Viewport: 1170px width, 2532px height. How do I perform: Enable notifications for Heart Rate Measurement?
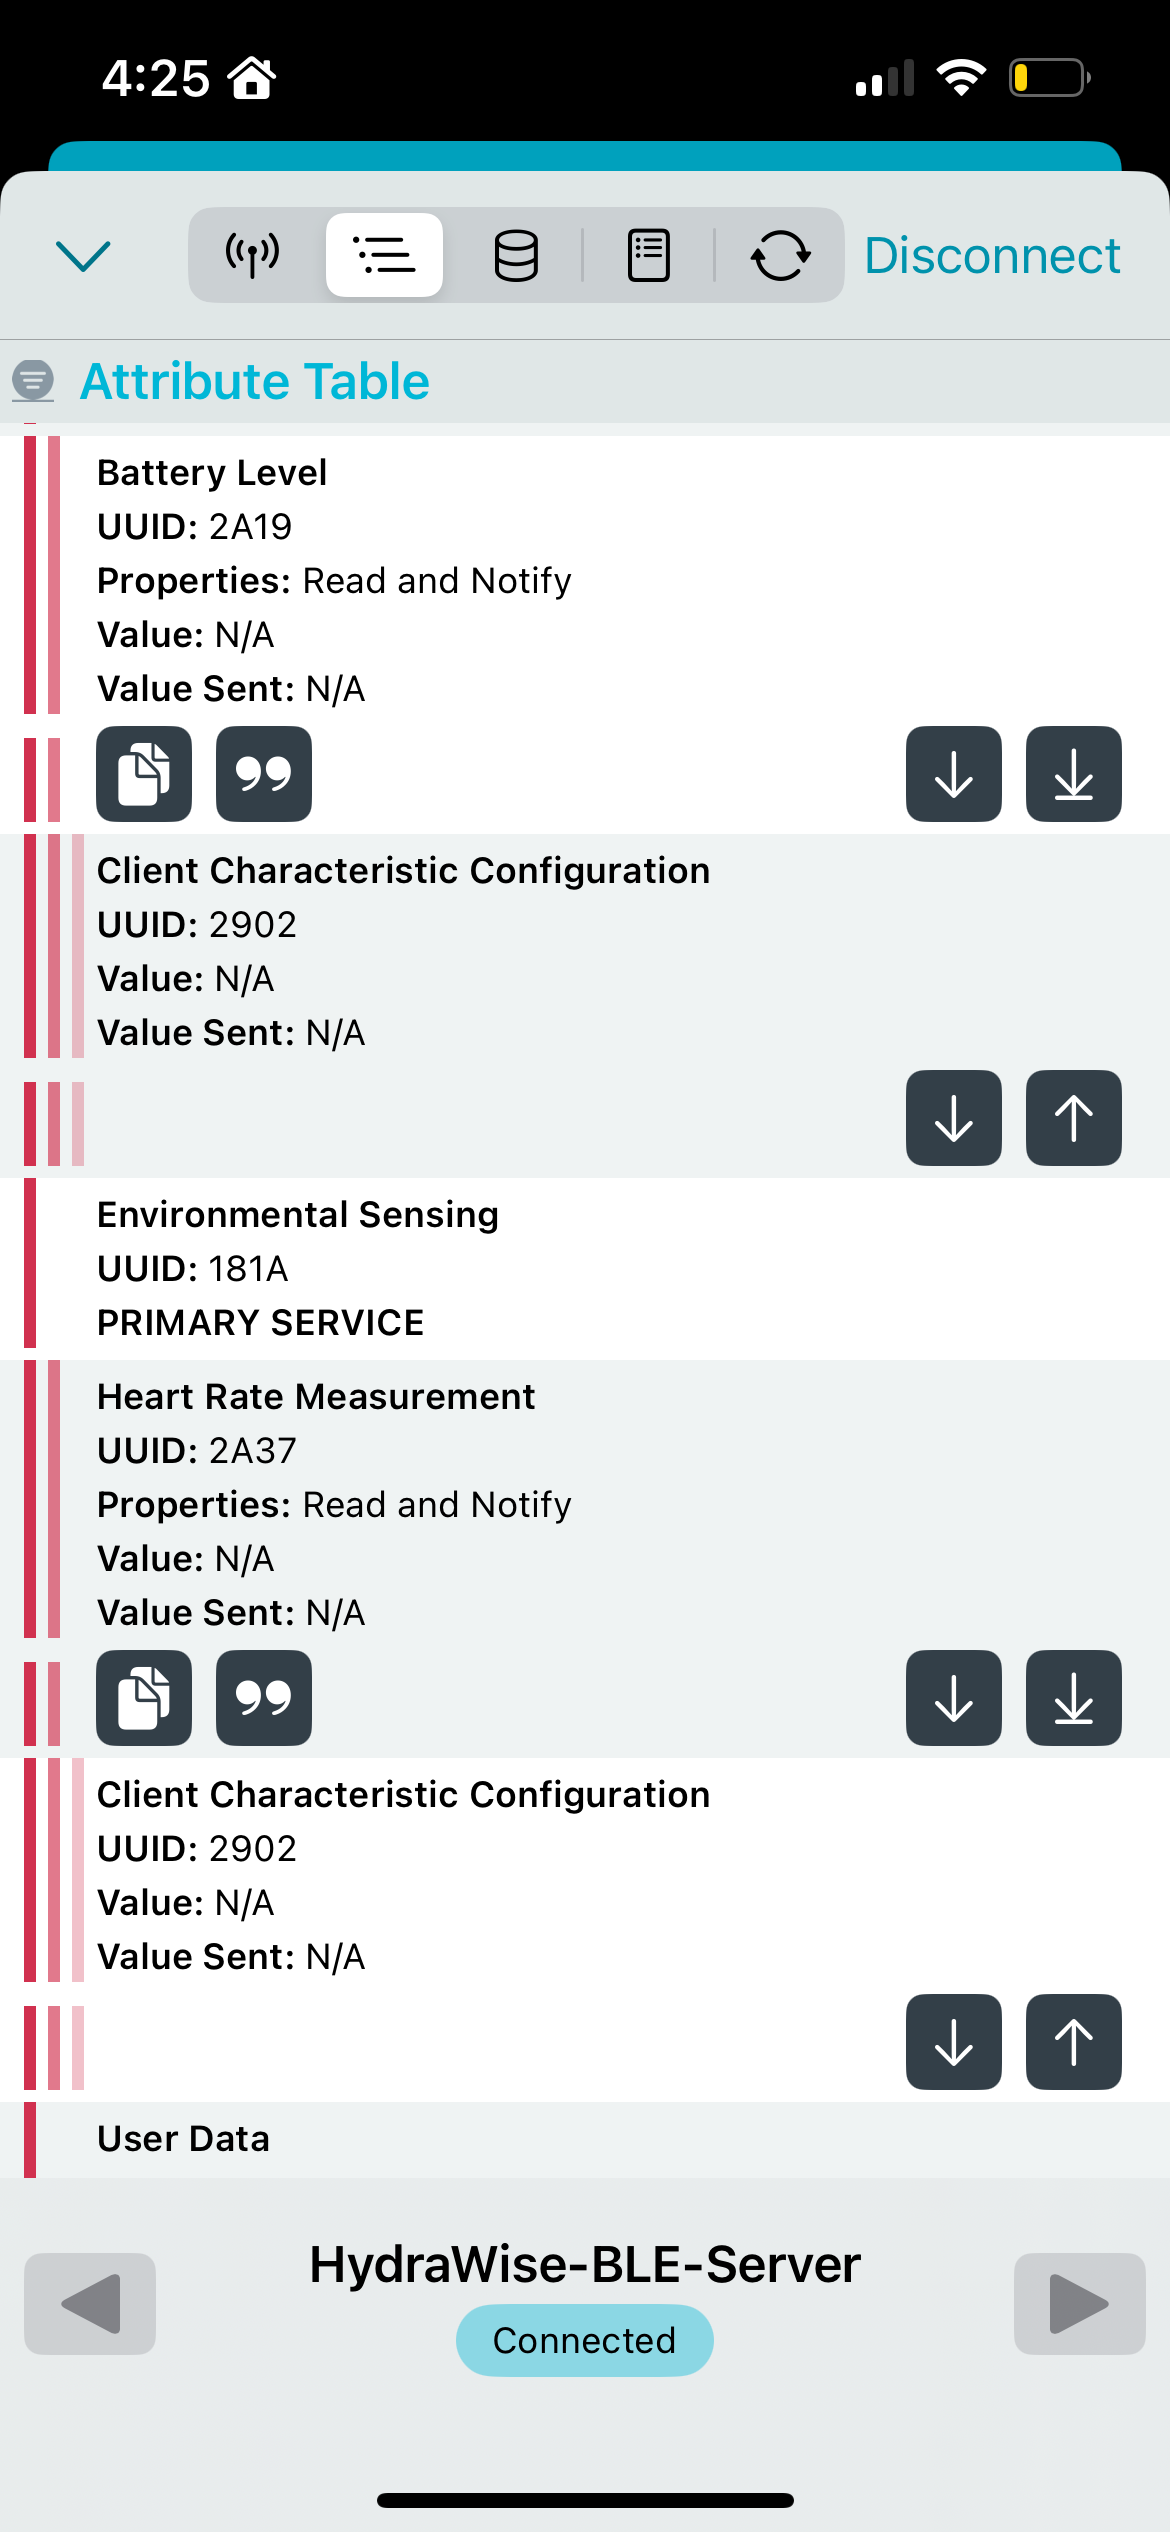point(1074,1698)
